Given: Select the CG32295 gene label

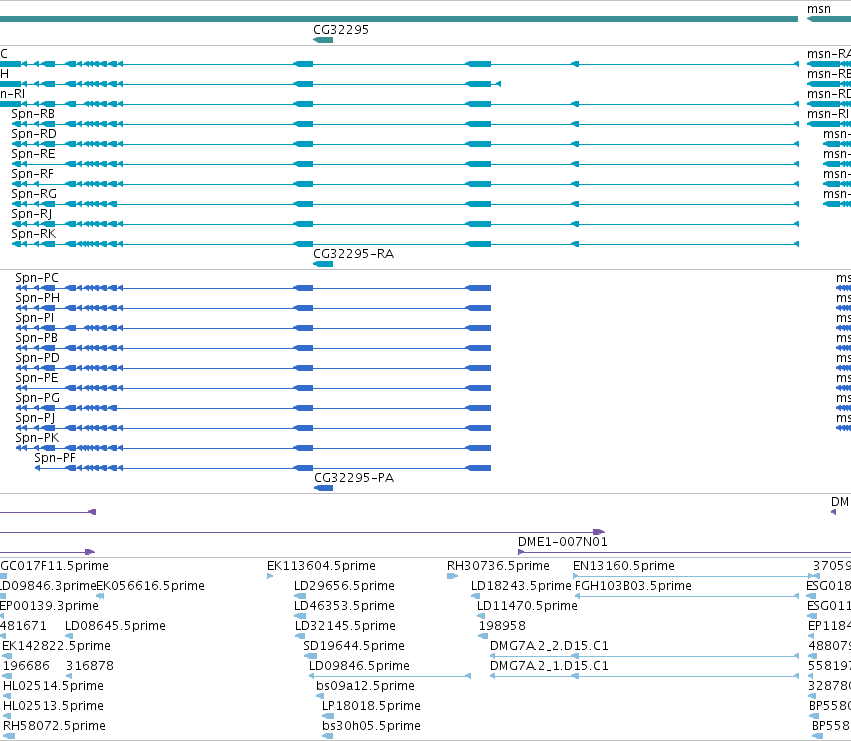Looking at the screenshot, I should tap(341, 29).
